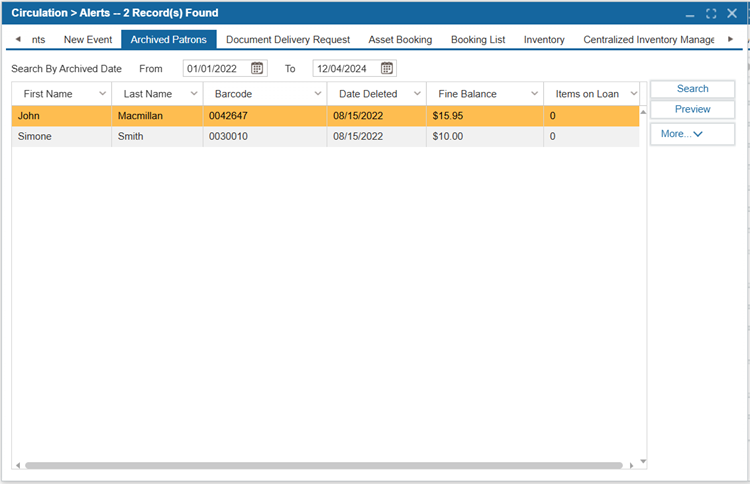Click the horizontal scrollbar thumb
The width and height of the screenshot is (750, 484).
pyautogui.click(x=324, y=465)
